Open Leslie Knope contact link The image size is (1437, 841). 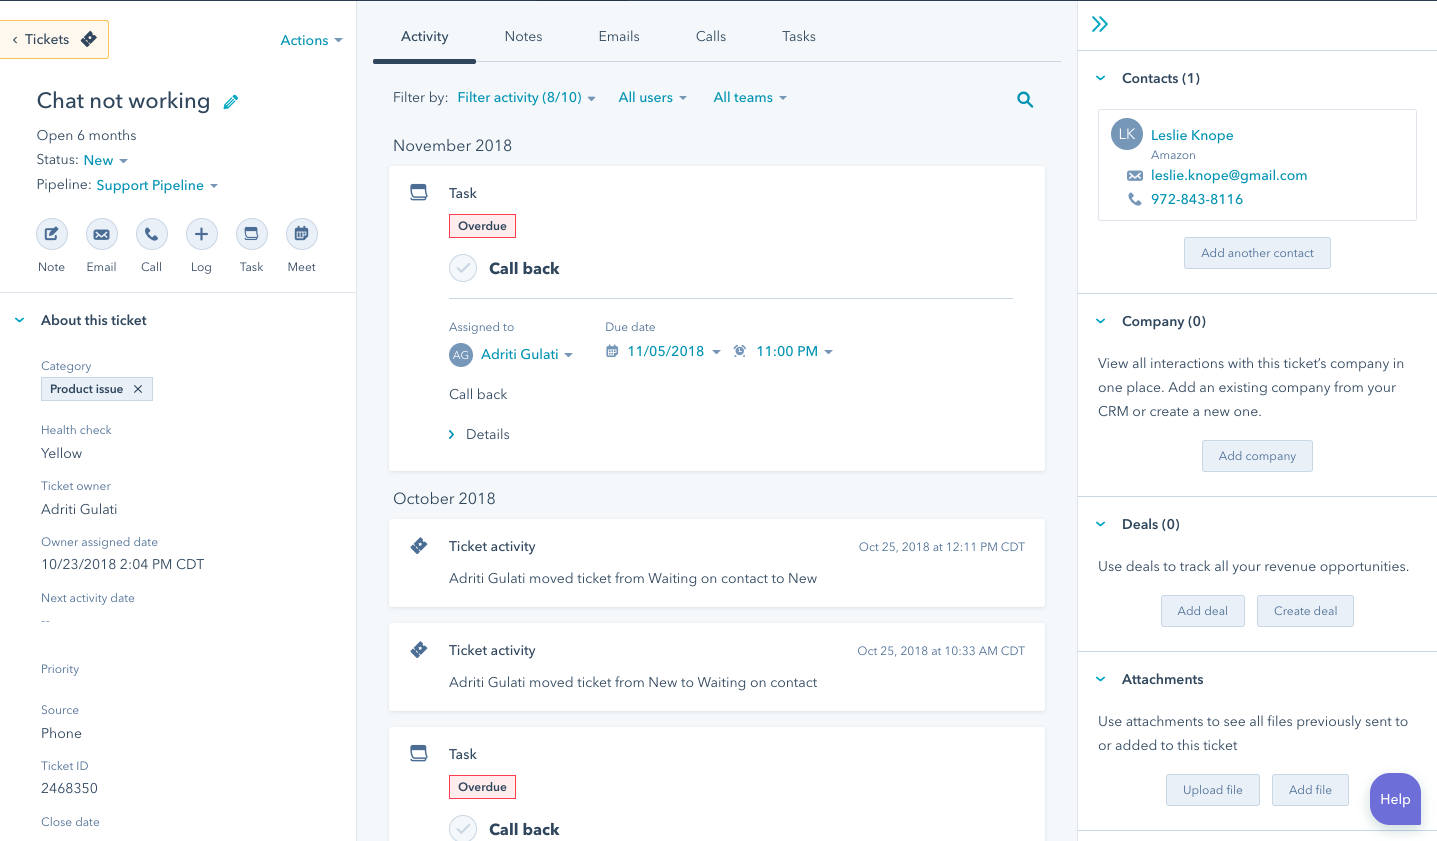(x=1192, y=135)
